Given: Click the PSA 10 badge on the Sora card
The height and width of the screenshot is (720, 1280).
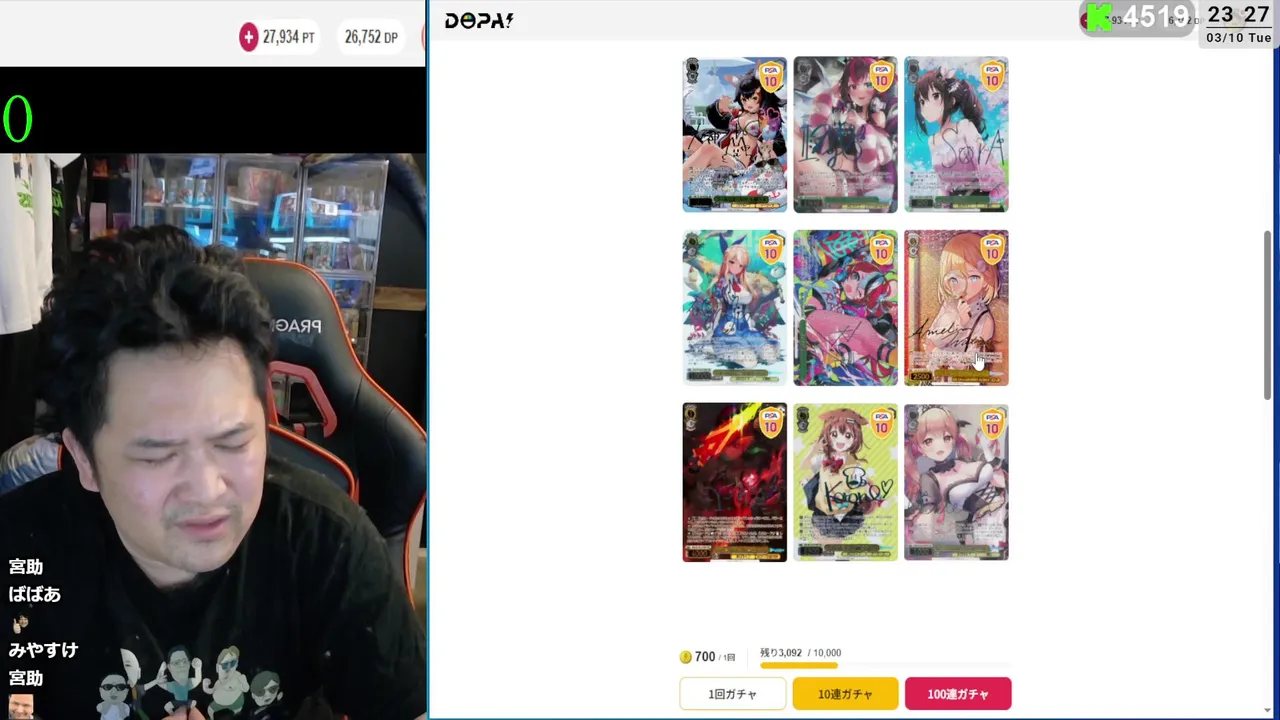Looking at the screenshot, I should pyautogui.click(x=992, y=77).
